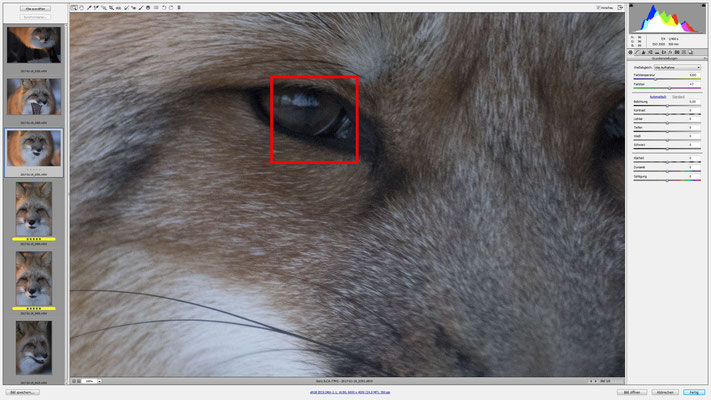Viewport: 711px width, 400px height.
Task: Open the Presets panel tab
Action: 684,52
